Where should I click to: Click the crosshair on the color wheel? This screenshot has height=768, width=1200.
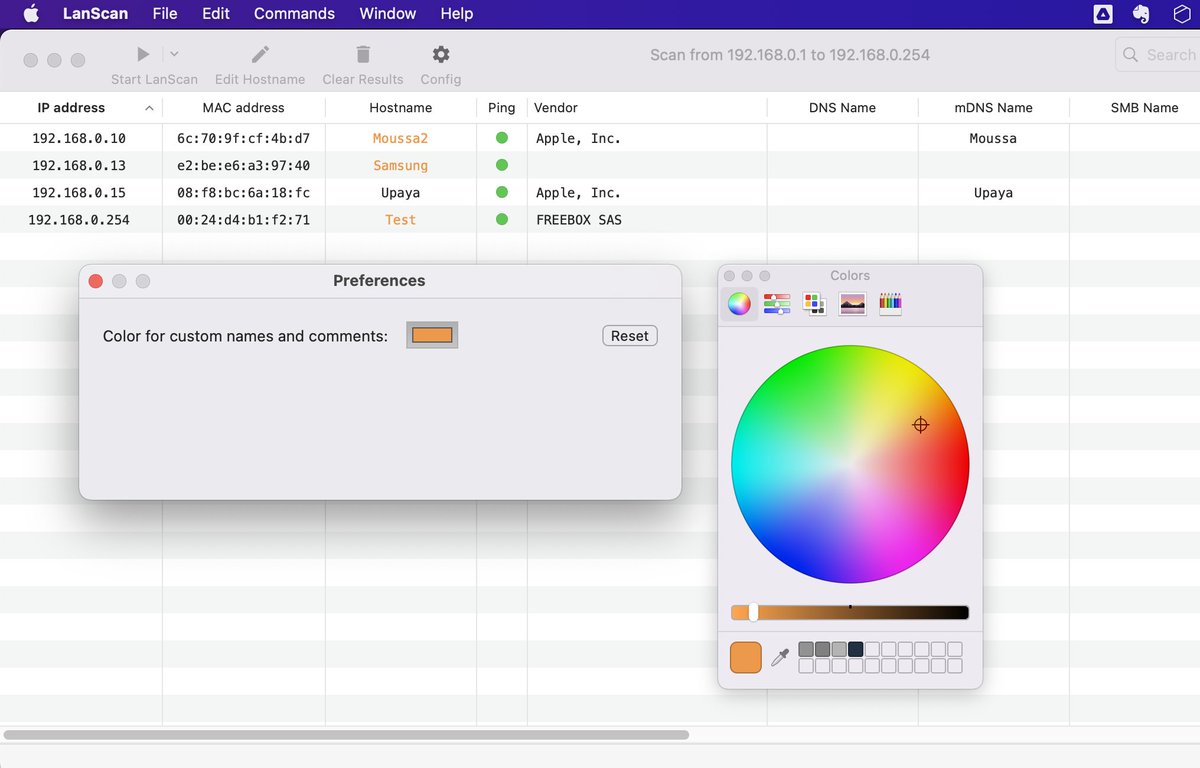point(921,425)
